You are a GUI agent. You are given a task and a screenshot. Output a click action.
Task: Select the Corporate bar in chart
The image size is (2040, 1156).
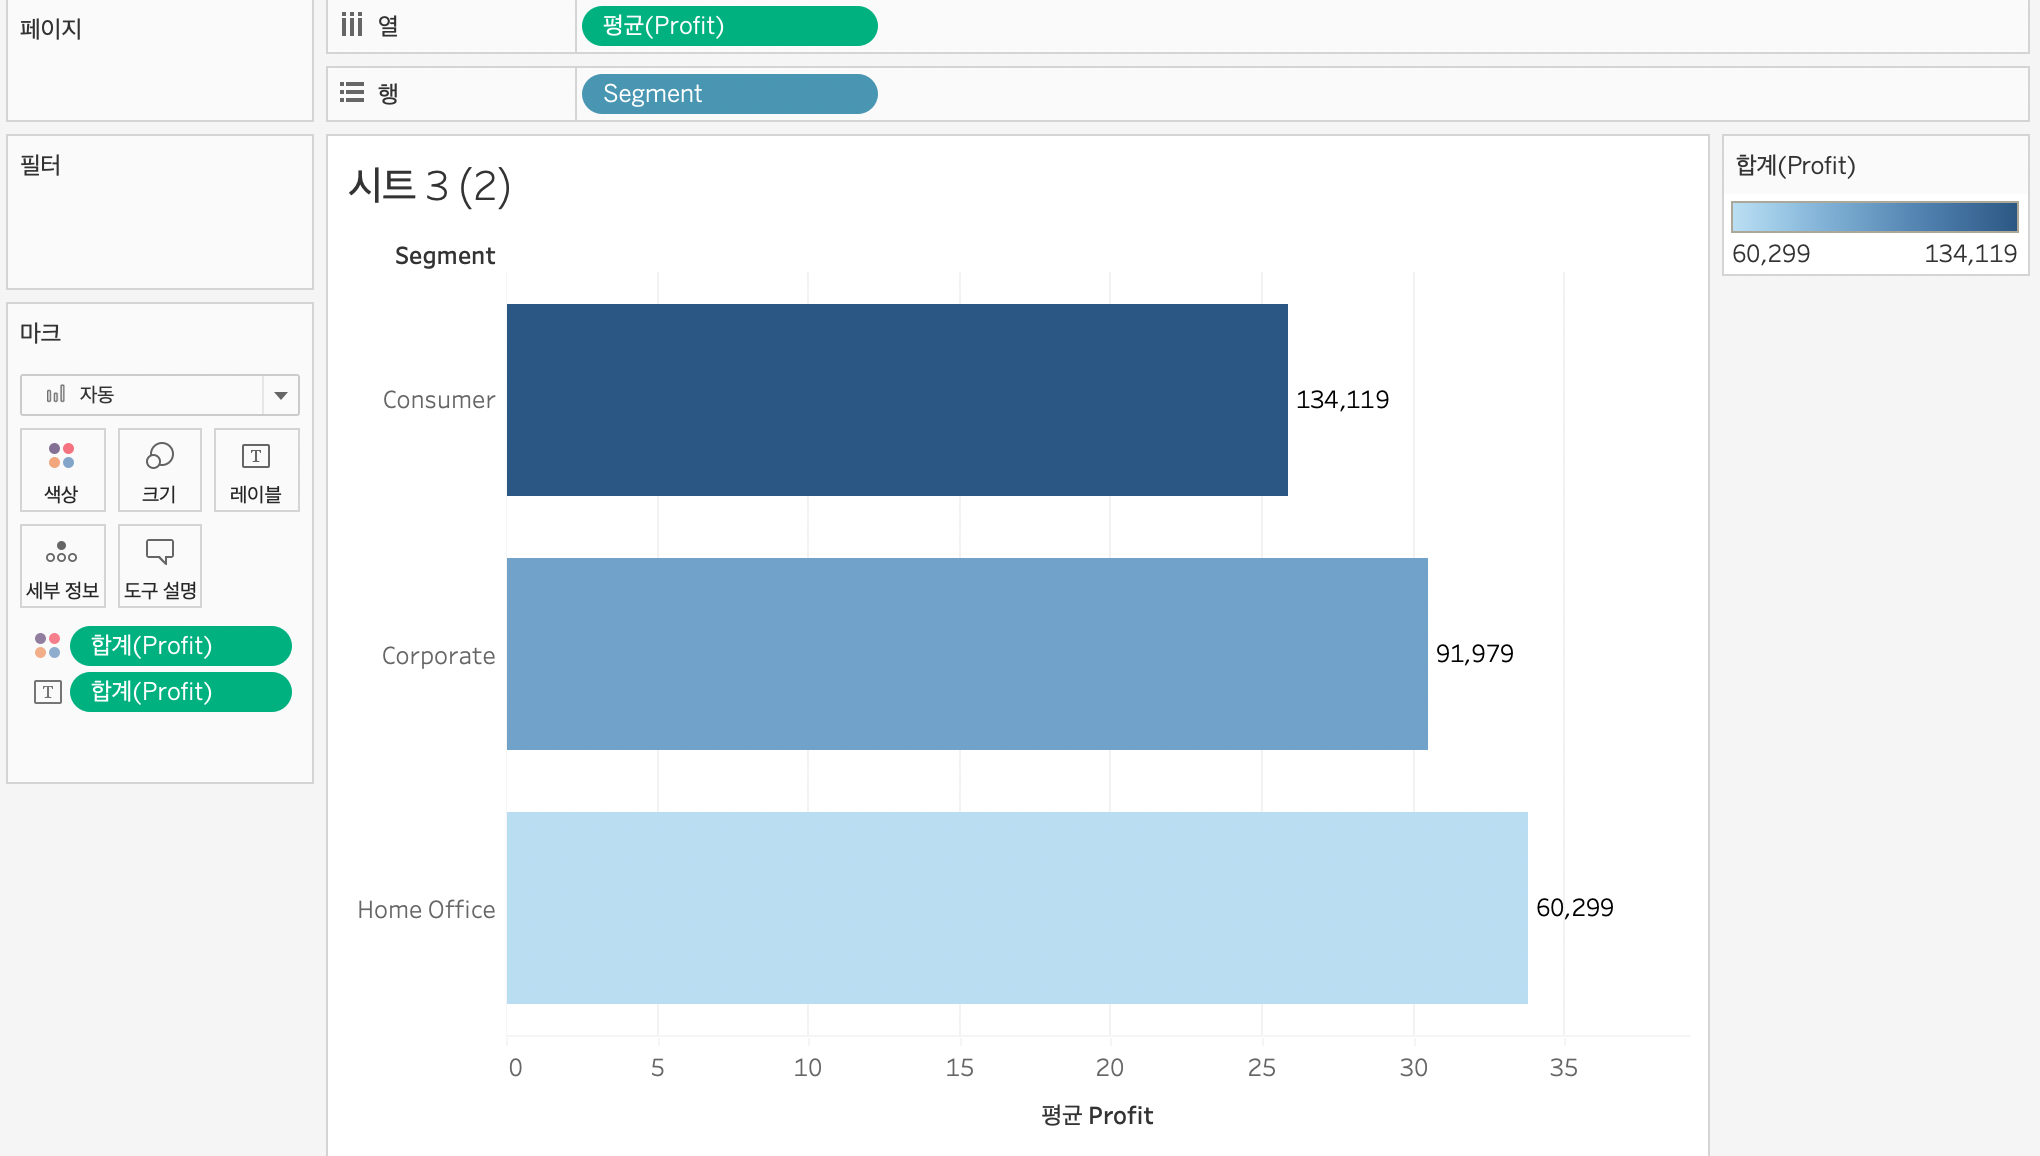(966, 654)
